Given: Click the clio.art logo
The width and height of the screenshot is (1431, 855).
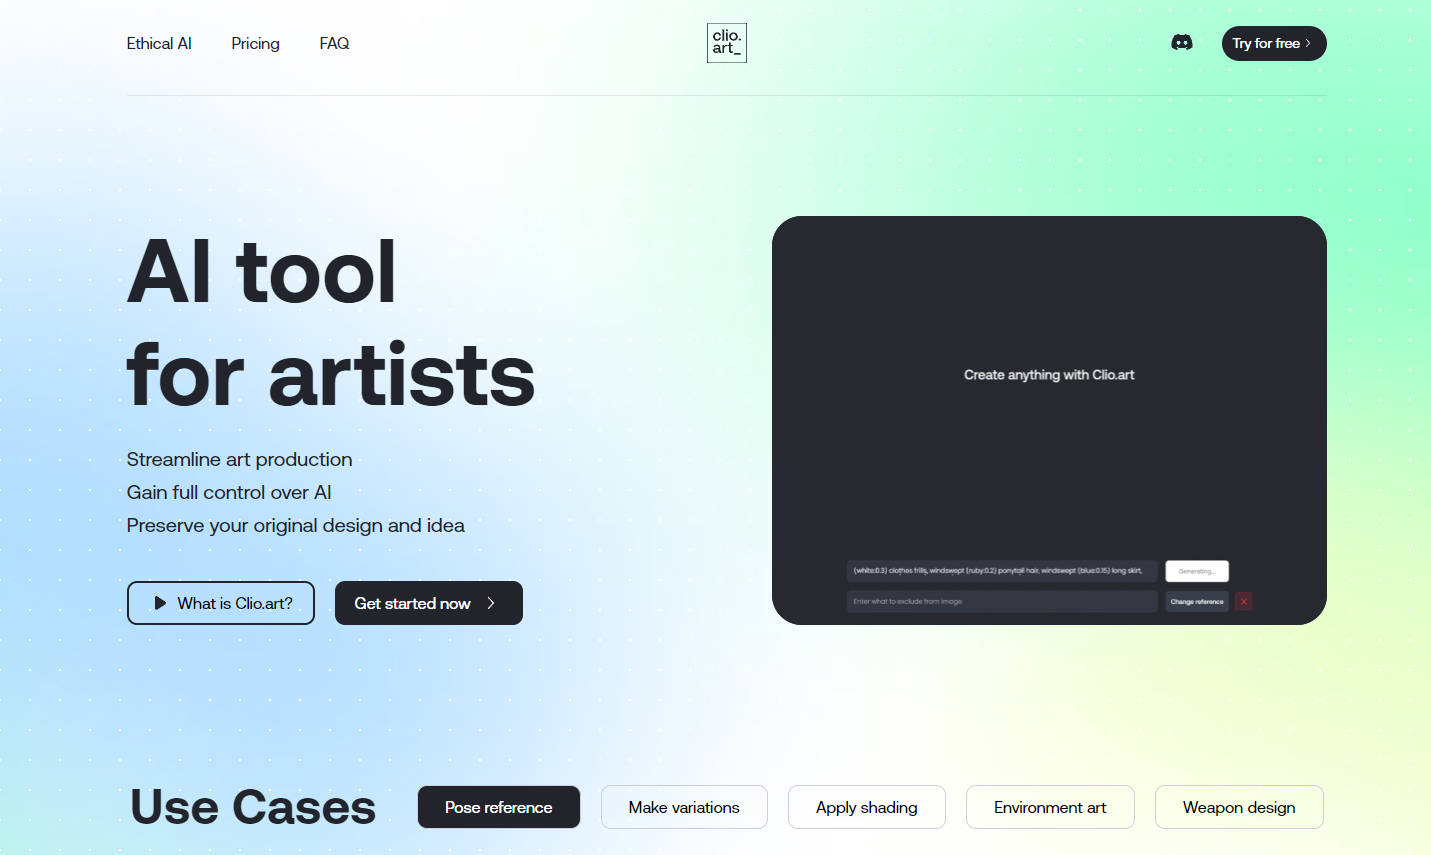Looking at the screenshot, I should pos(726,43).
